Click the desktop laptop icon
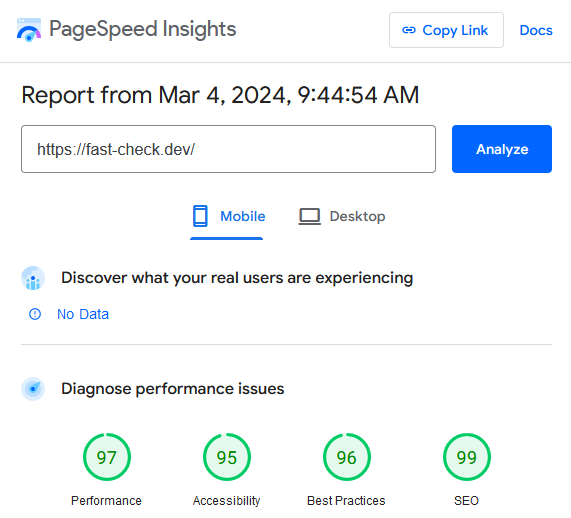Viewport: 571px width, 518px height. [310, 216]
